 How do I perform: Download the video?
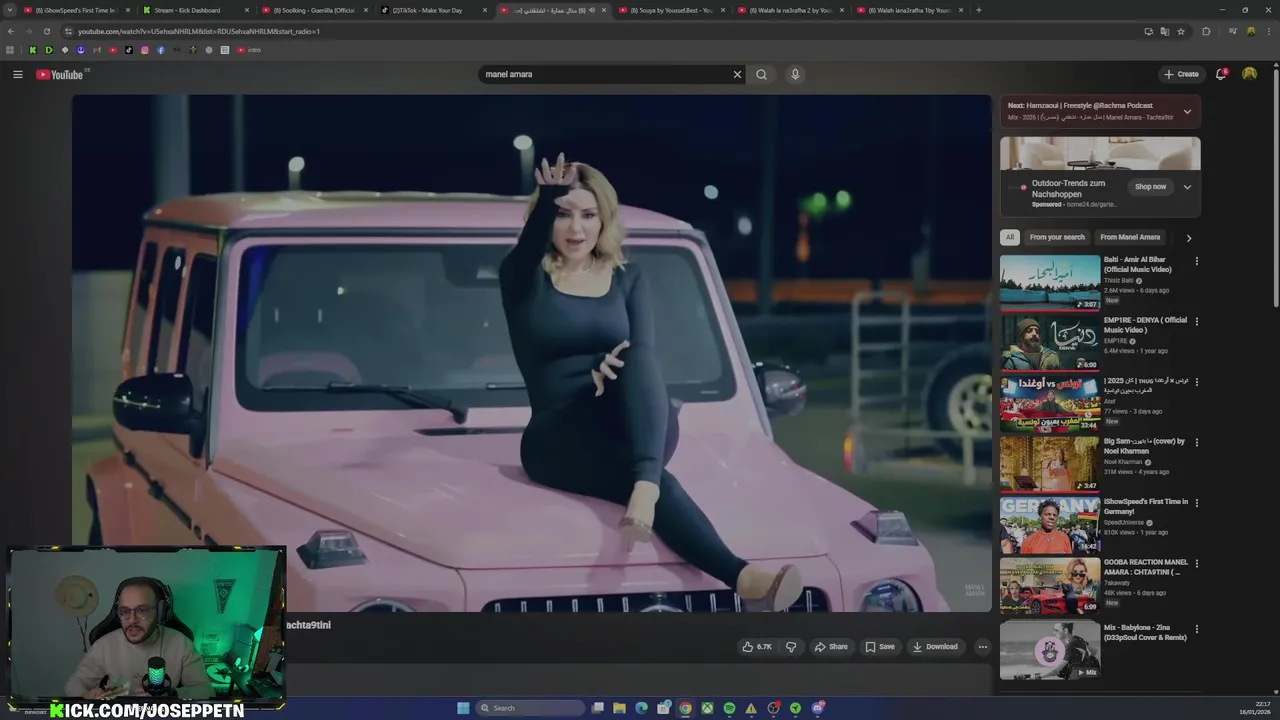[x=935, y=647]
